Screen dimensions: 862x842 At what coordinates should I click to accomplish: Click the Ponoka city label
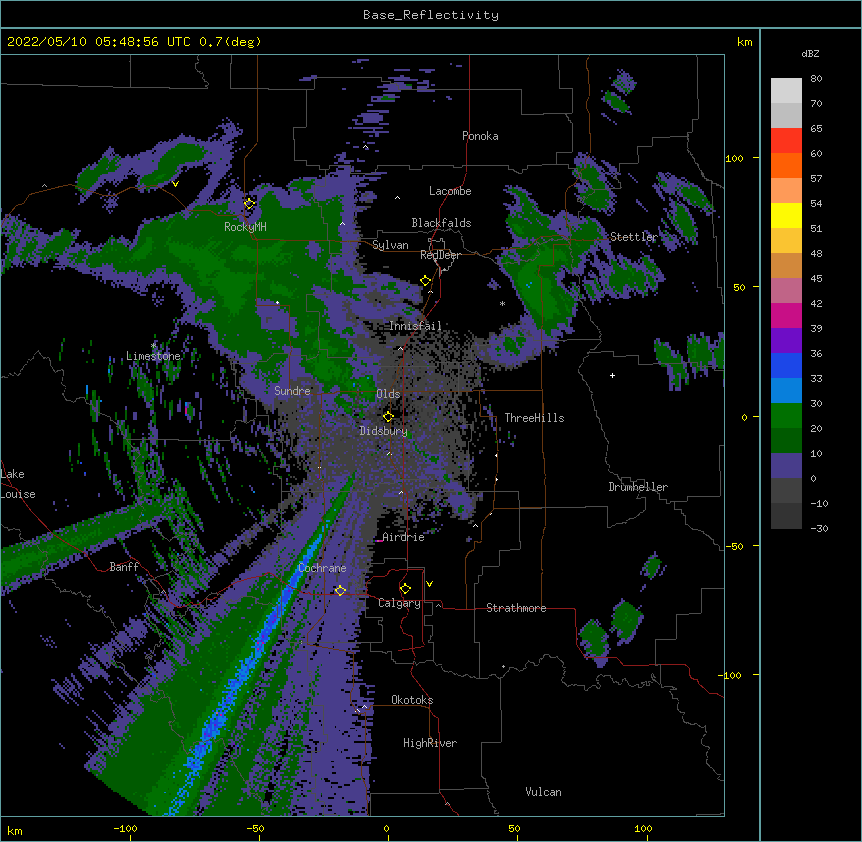(480, 136)
